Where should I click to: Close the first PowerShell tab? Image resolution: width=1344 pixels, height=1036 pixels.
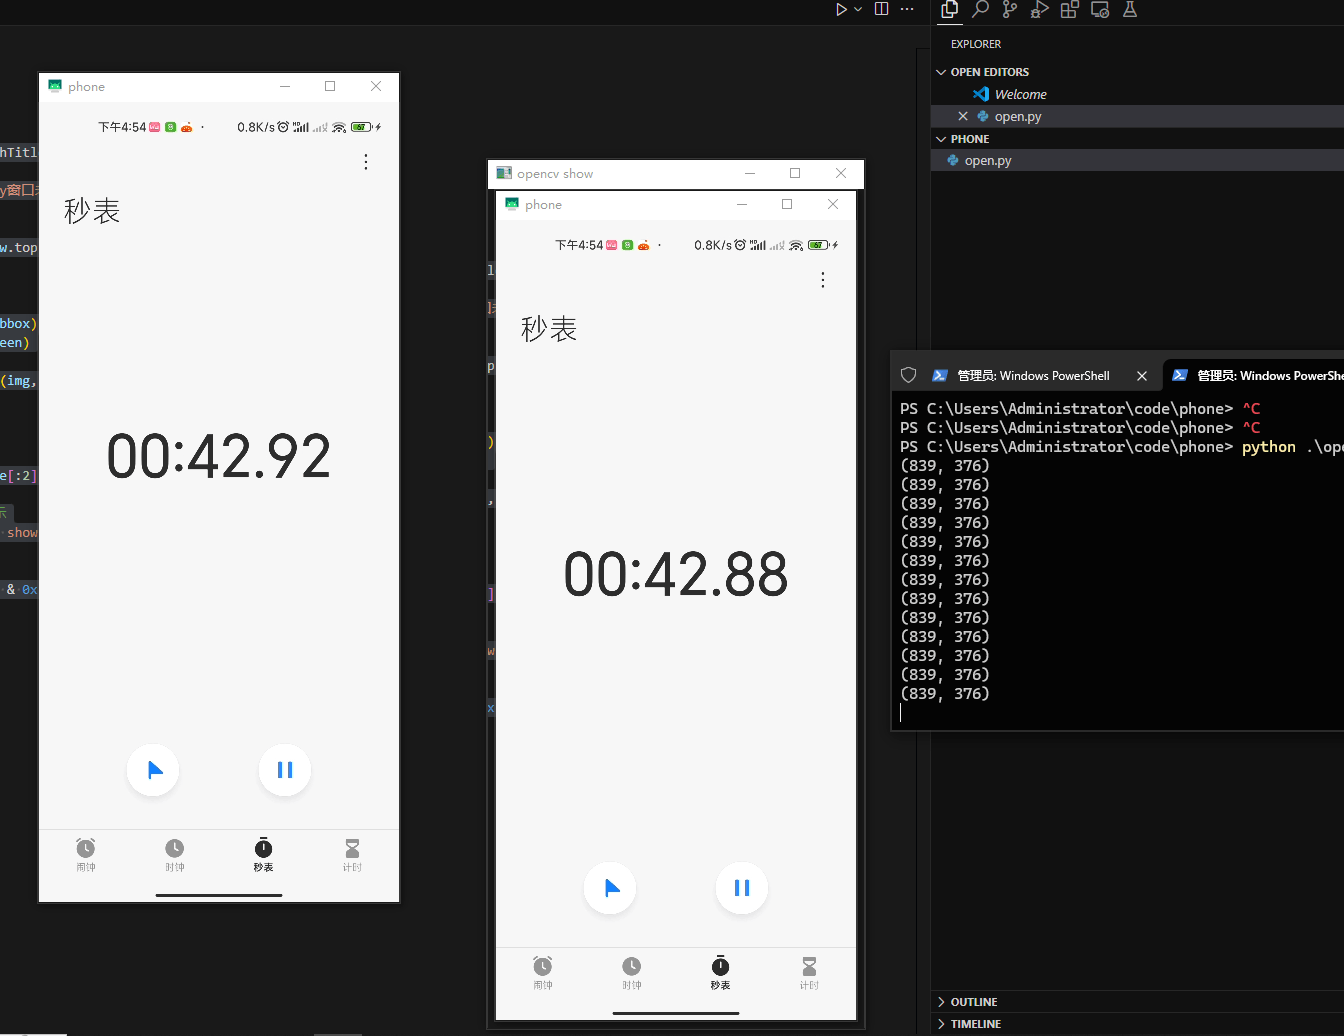click(1142, 376)
